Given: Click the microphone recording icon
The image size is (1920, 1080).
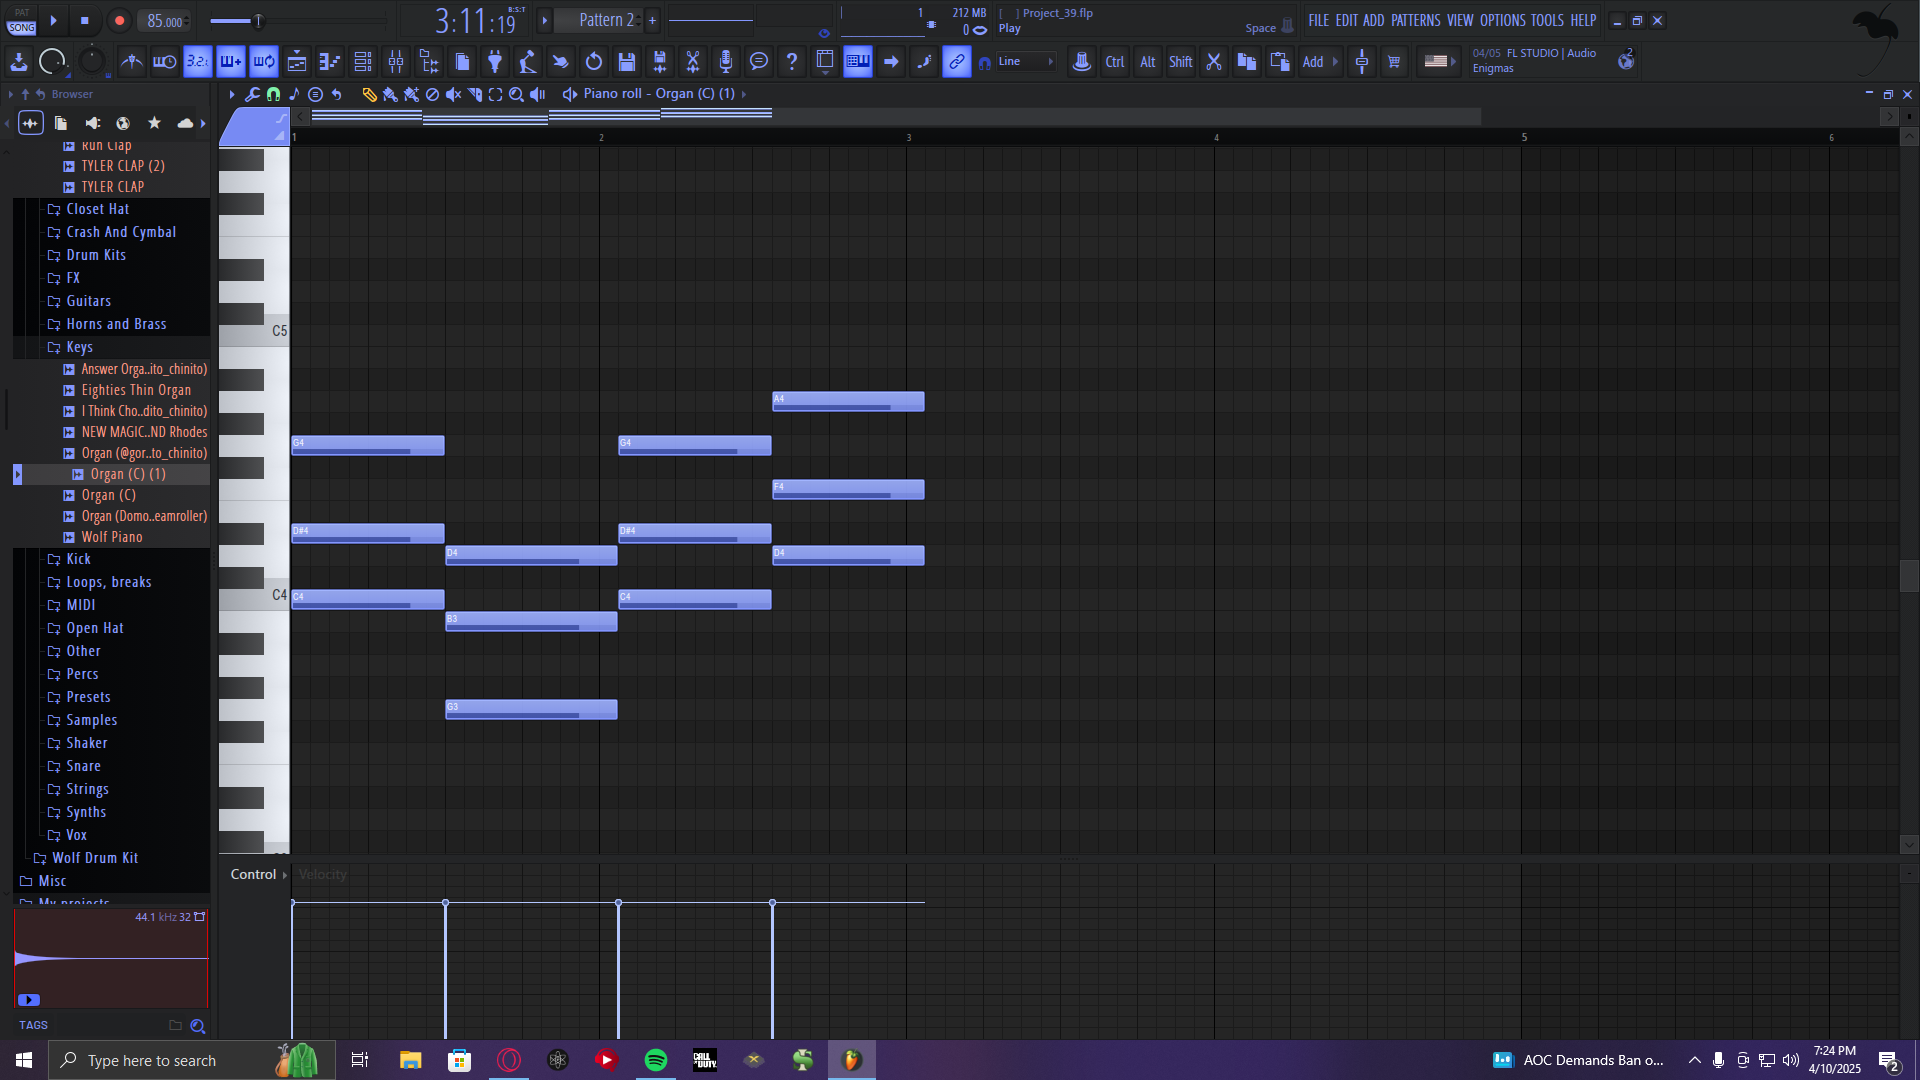Looking at the screenshot, I should 726,62.
